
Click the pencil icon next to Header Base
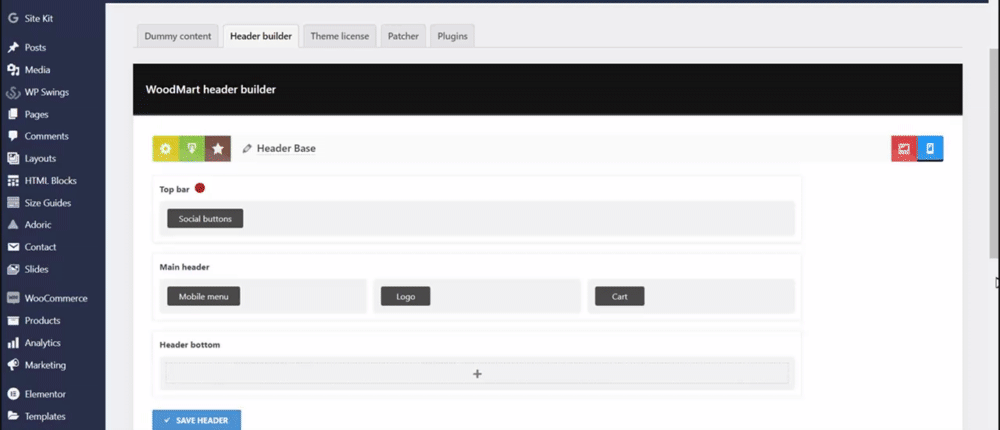pyautogui.click(x=247, y=149)
